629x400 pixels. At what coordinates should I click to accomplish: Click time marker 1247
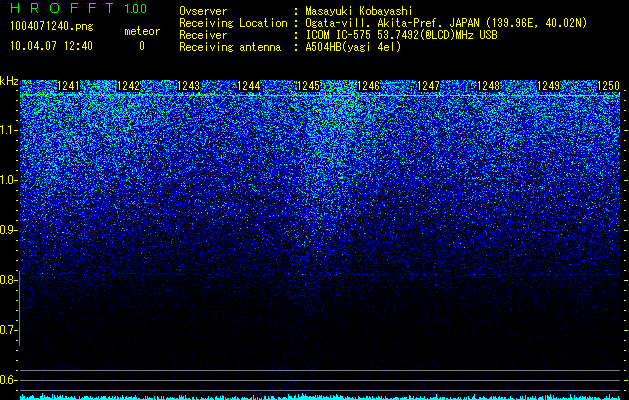(x=428, y=86)
